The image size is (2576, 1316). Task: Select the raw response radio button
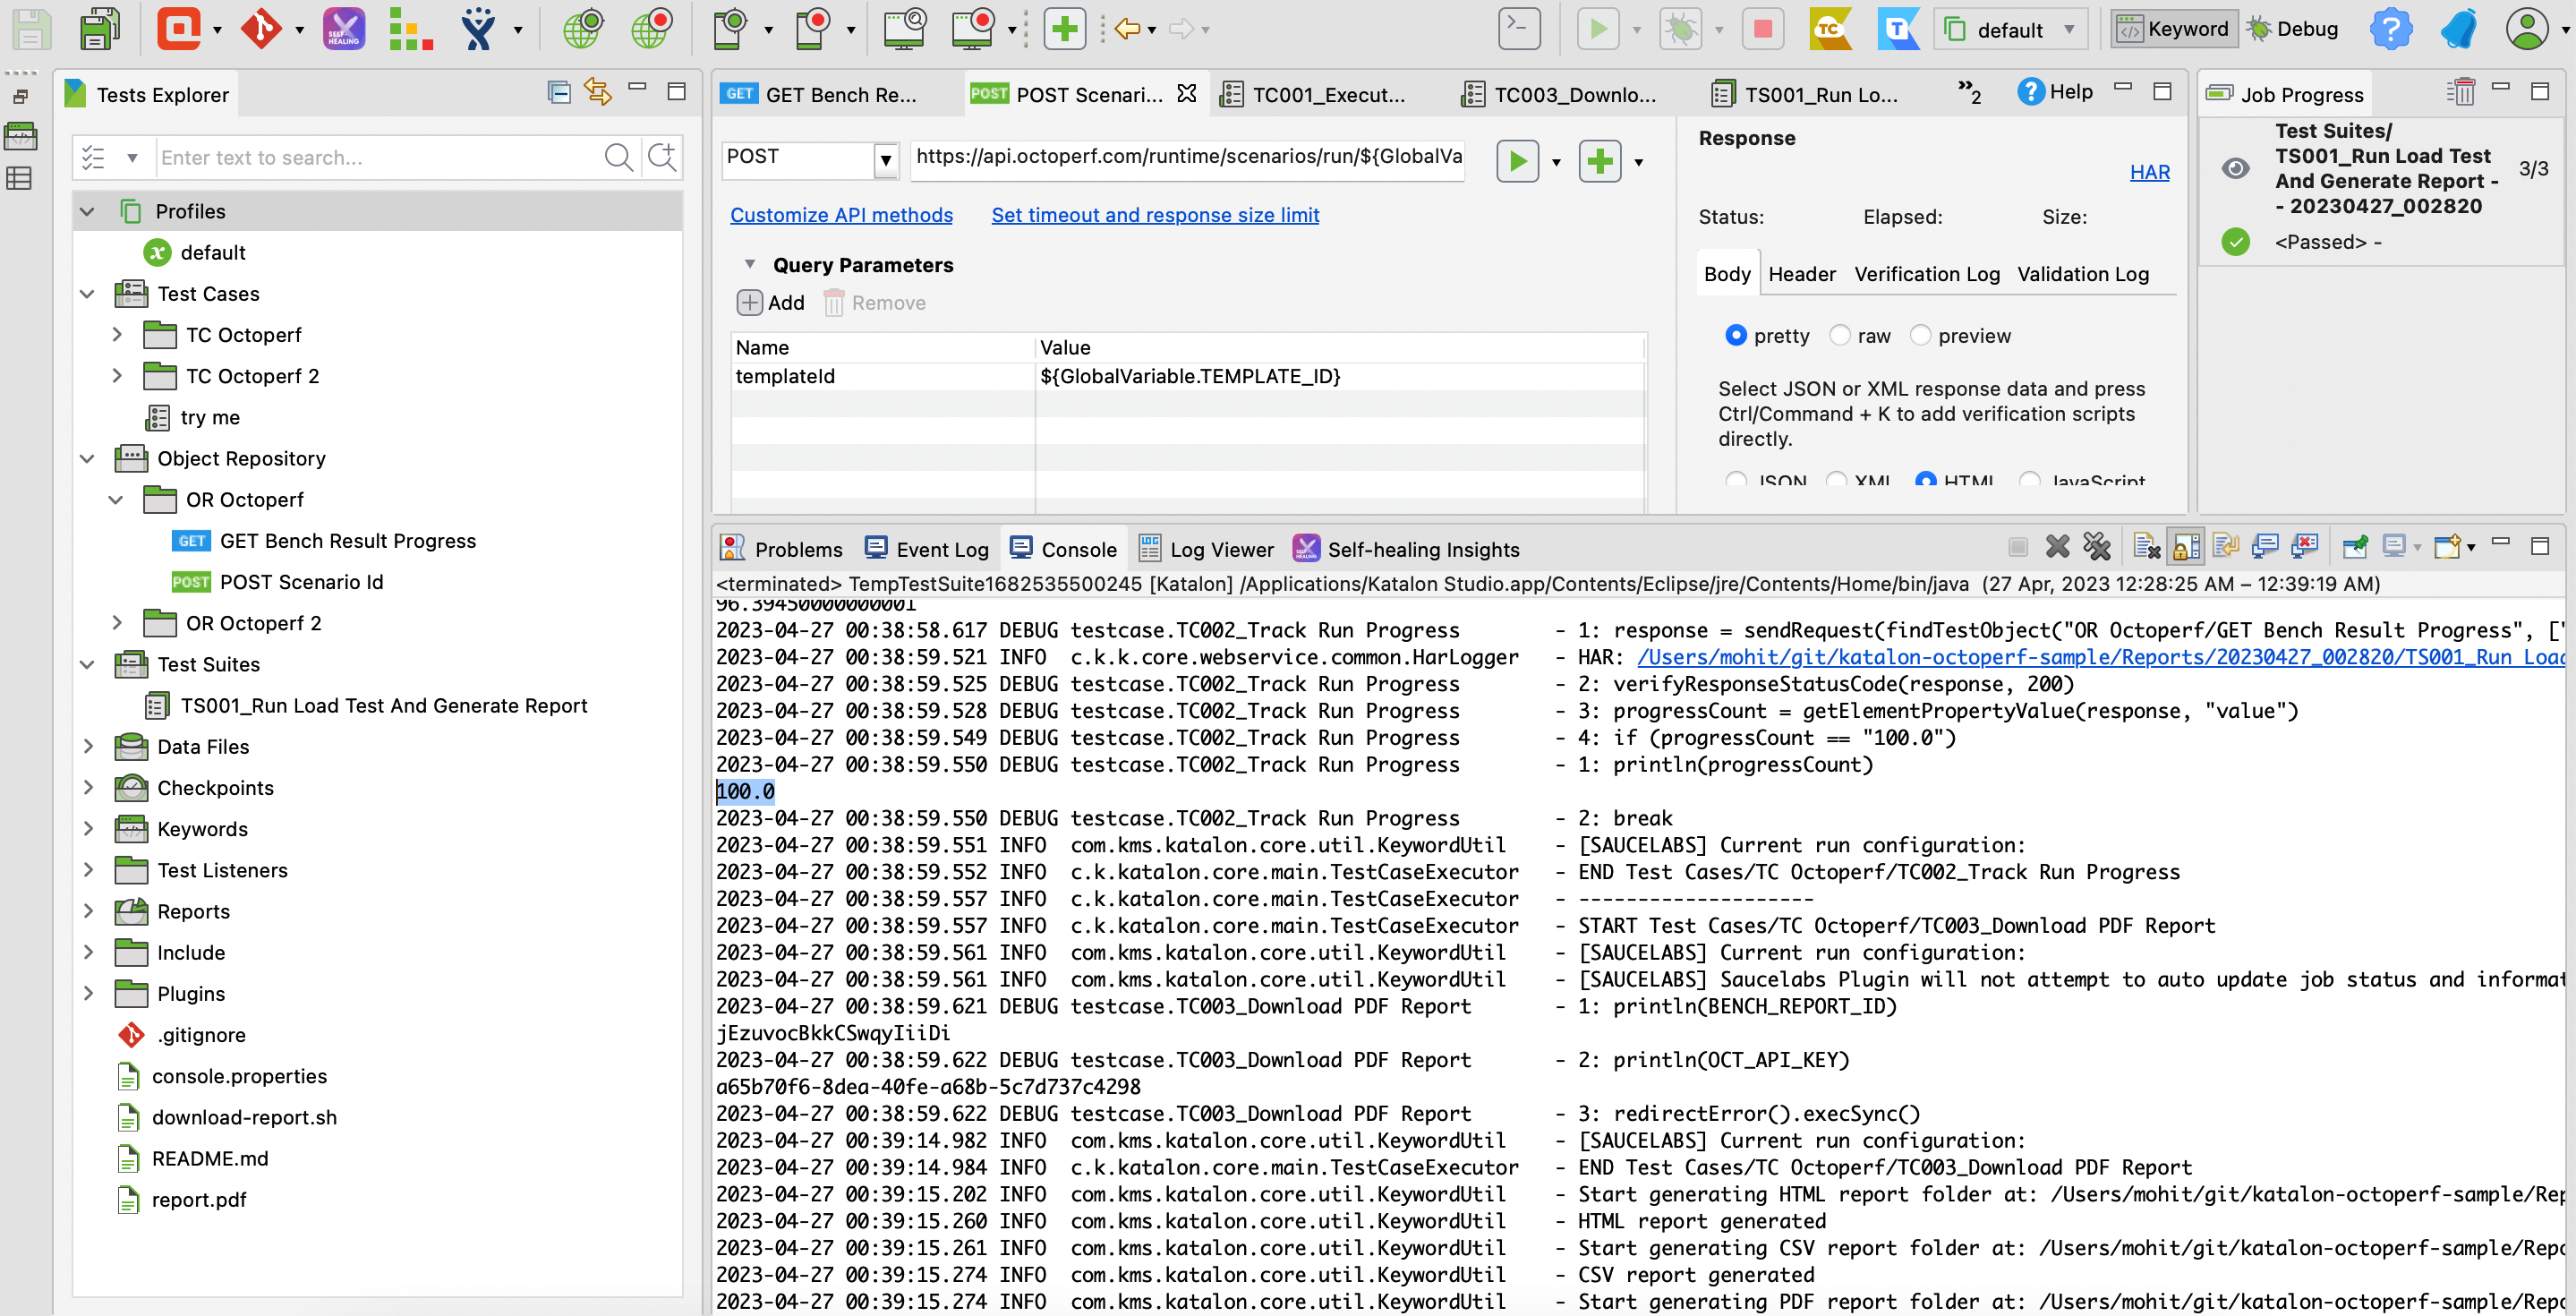pos(1840,335)
